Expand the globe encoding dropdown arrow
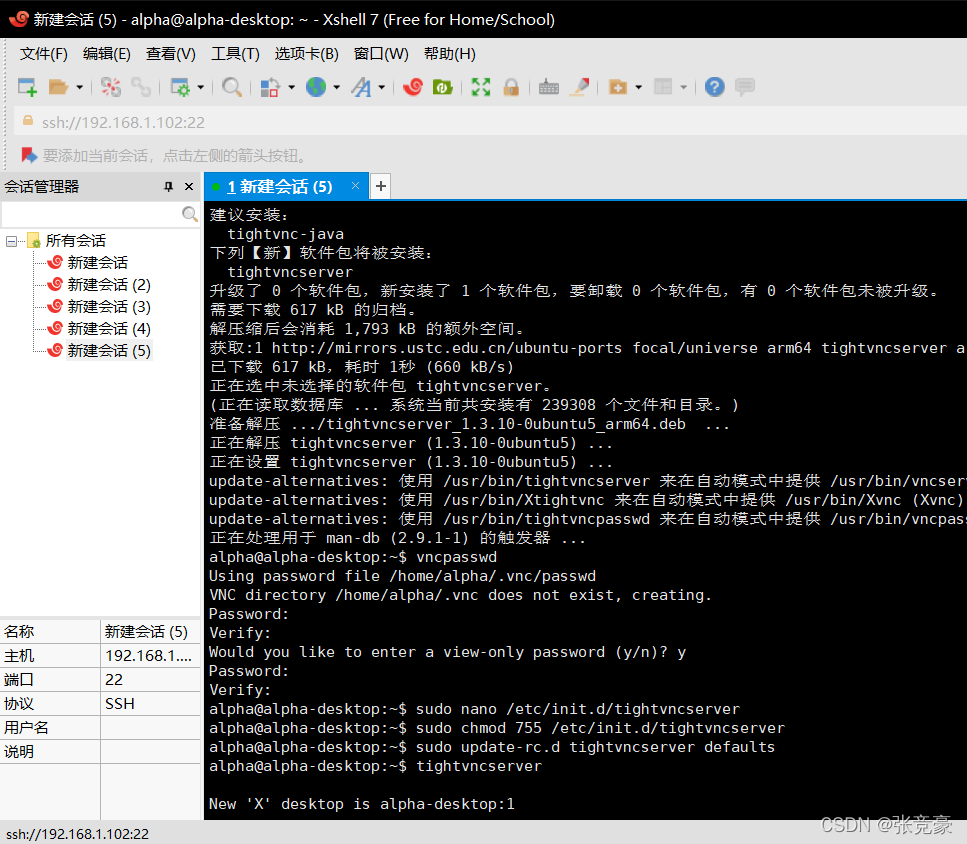Screen dimensions: 967x844 click(x=337, y=88)
